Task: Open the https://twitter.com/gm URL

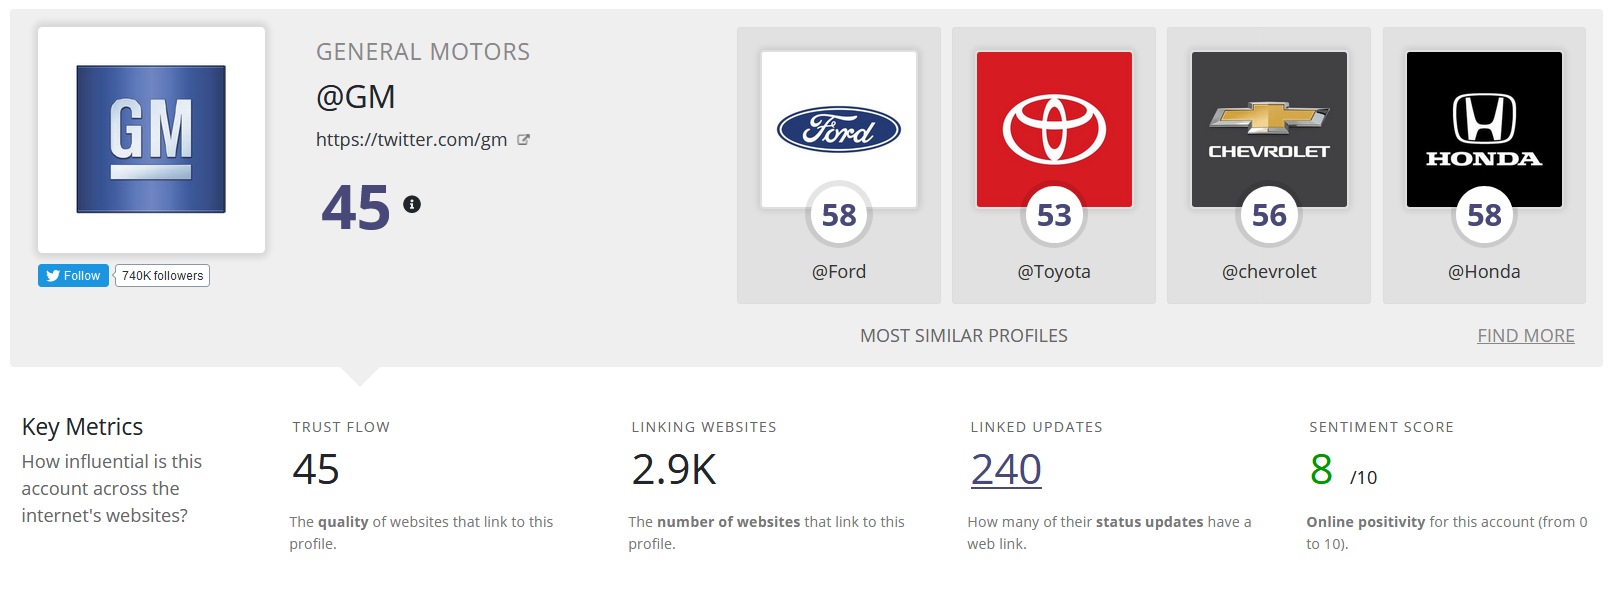Action: pos(412,140)
